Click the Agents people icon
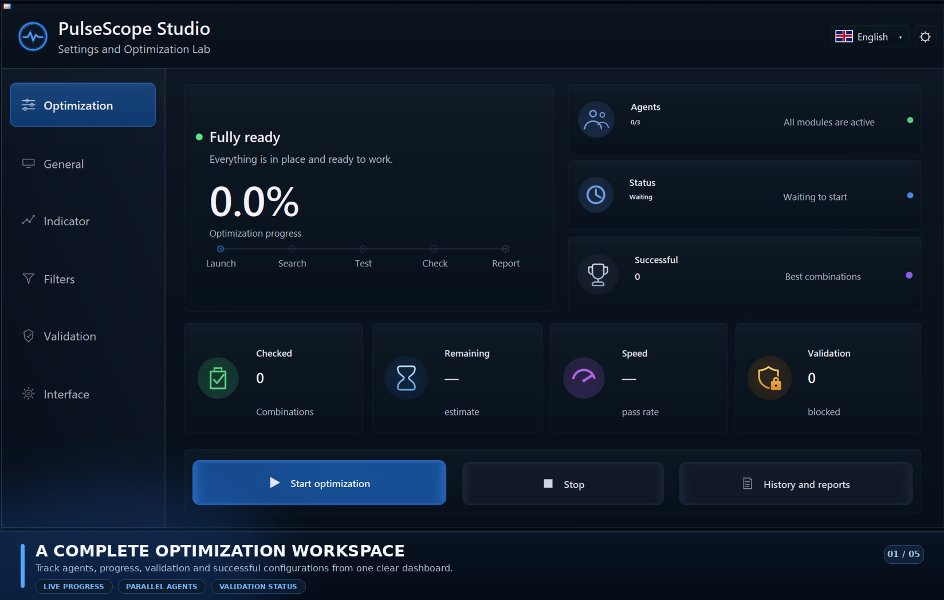 point(596,119)
